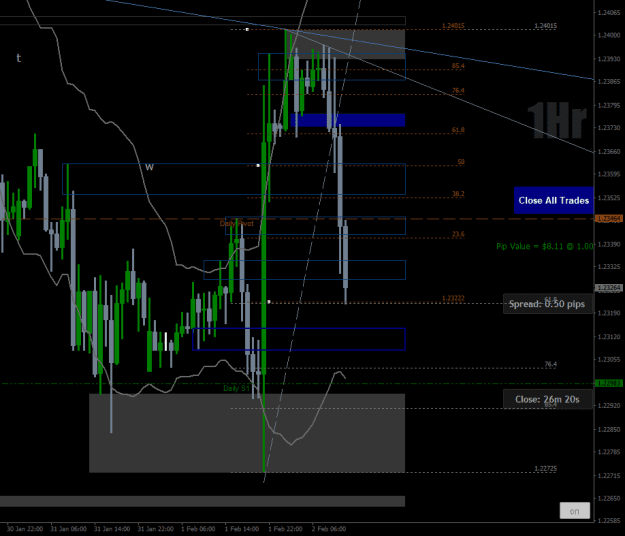
Task: Click the orange 1.23464 price marker
Action: tap(608, 219)
